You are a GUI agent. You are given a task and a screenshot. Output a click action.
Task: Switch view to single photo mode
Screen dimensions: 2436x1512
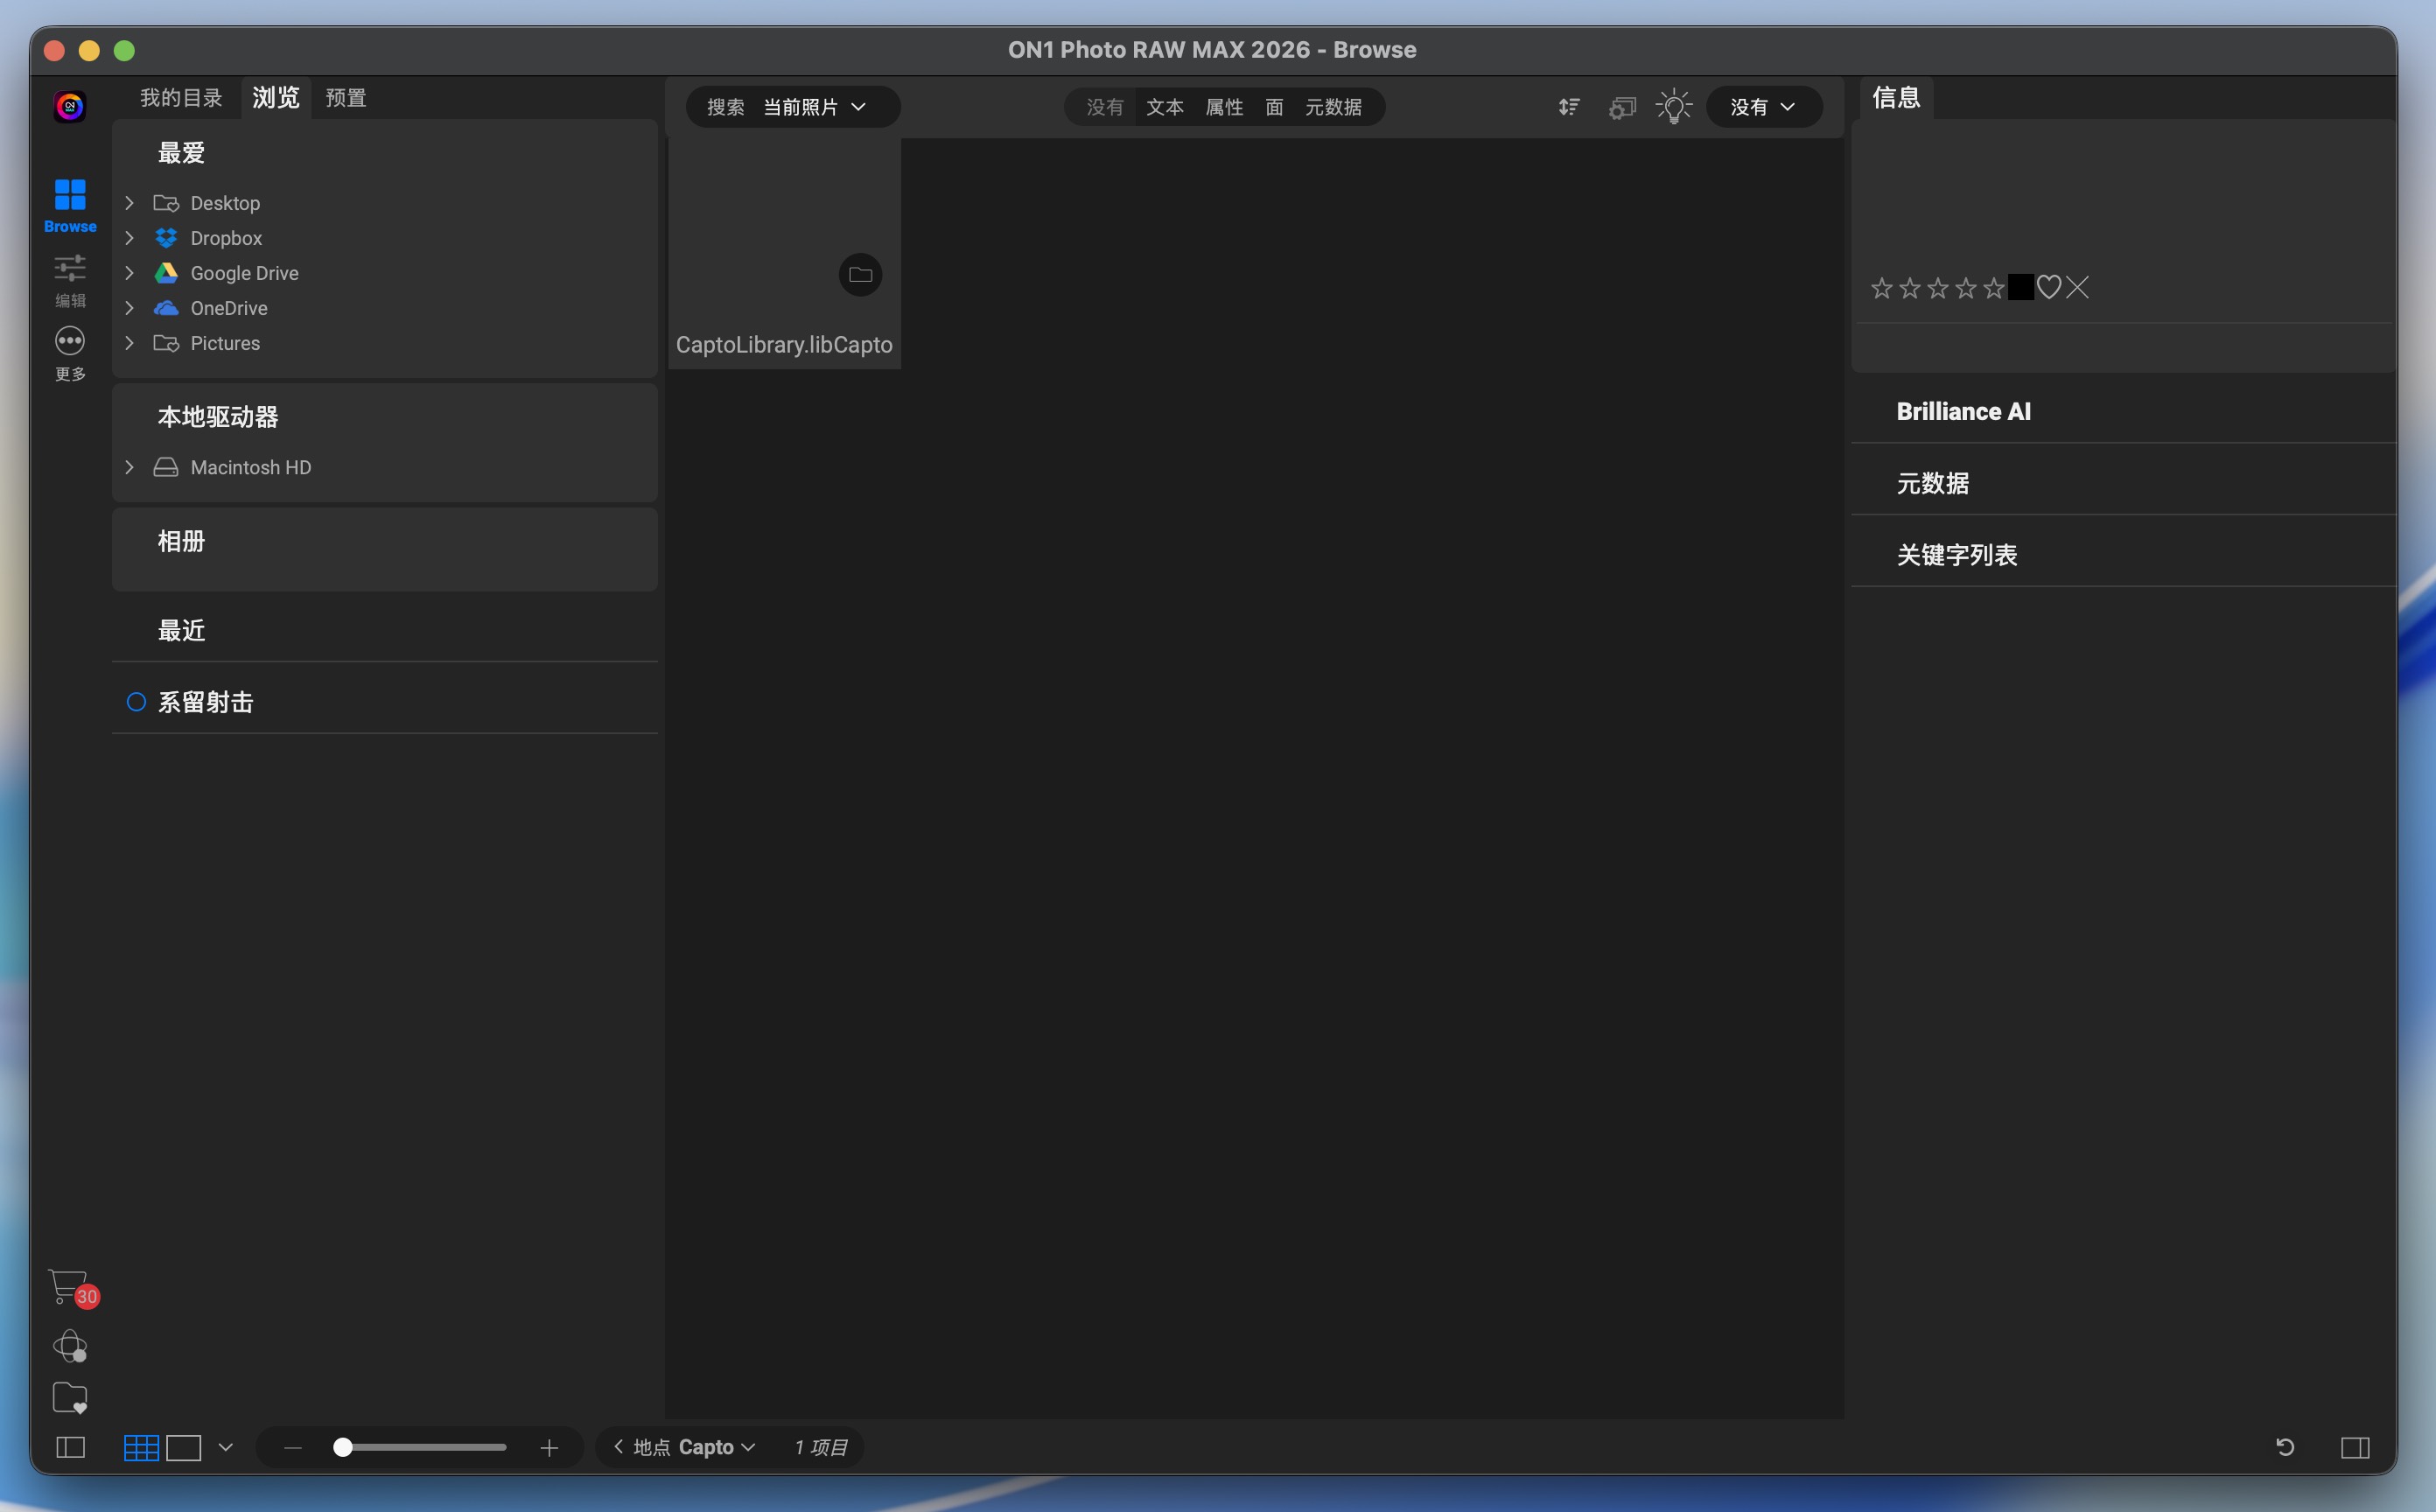coord(184,1447)
